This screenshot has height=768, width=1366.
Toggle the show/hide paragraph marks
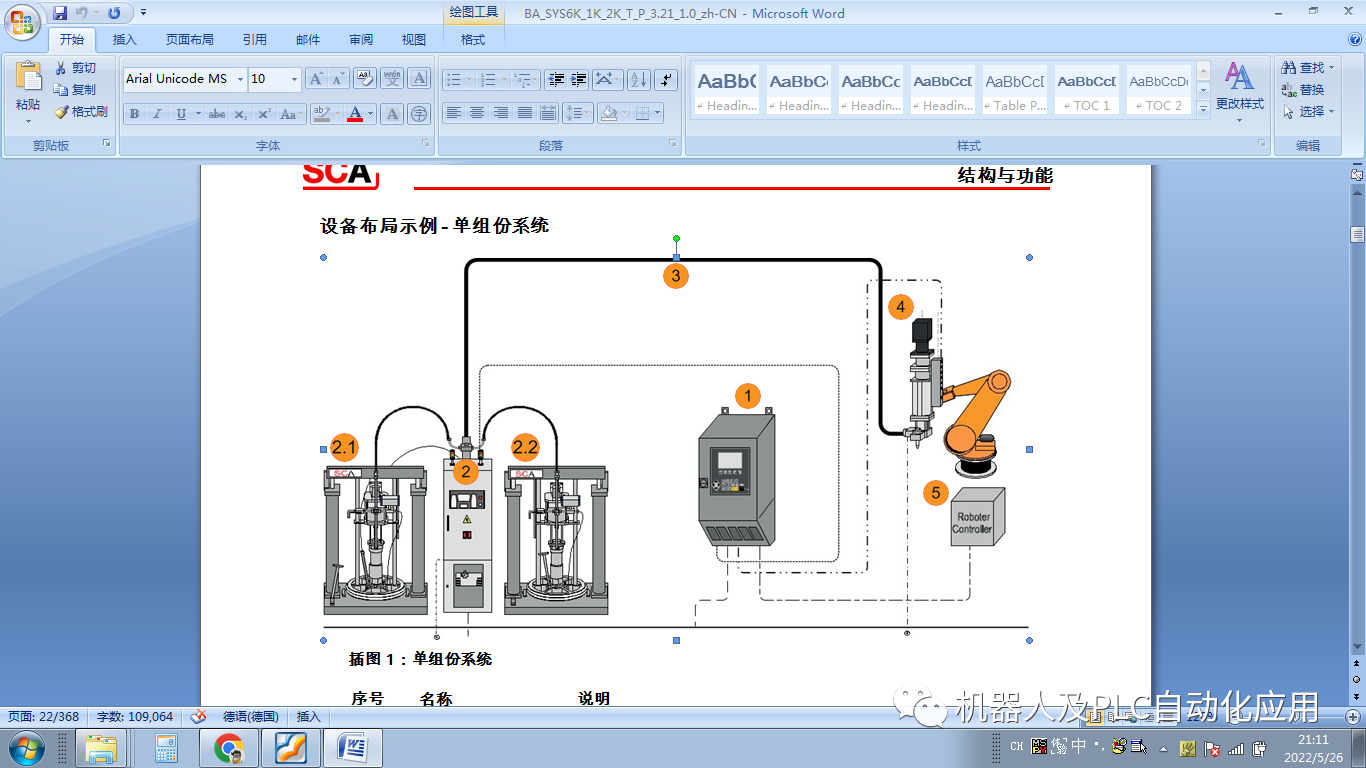click(664, 78)
